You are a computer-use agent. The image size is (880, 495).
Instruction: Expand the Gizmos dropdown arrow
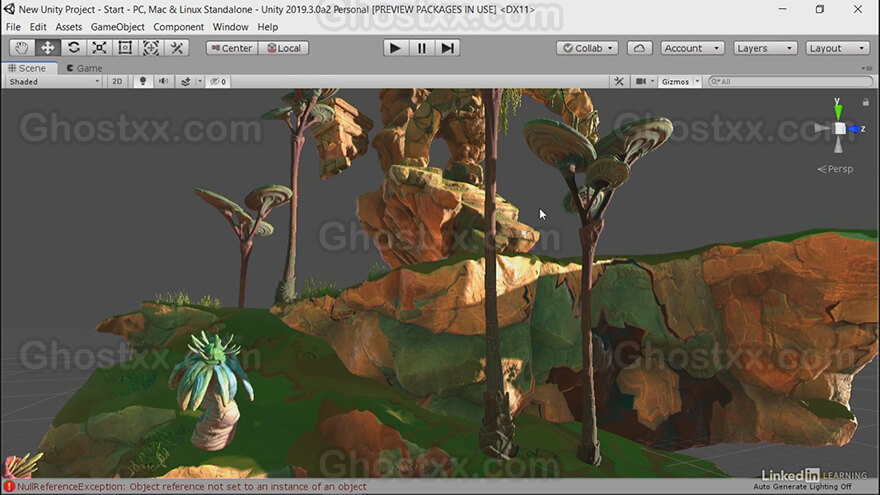697,81
